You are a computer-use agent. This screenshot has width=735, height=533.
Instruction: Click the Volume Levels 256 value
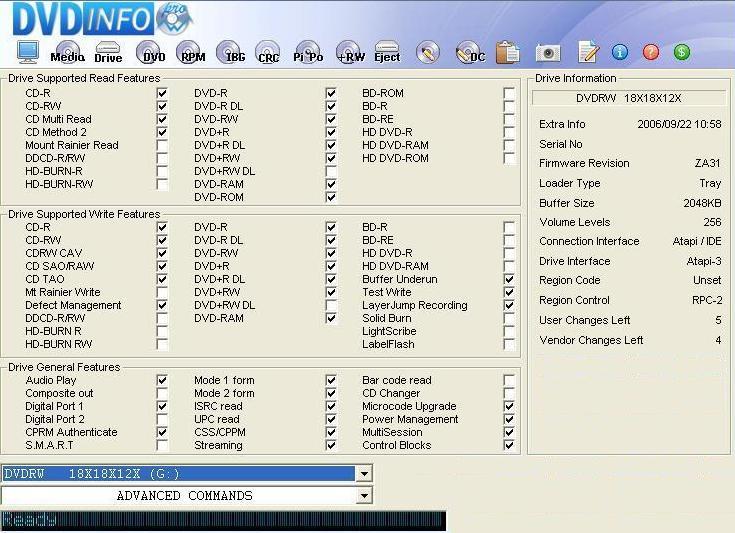712,222
